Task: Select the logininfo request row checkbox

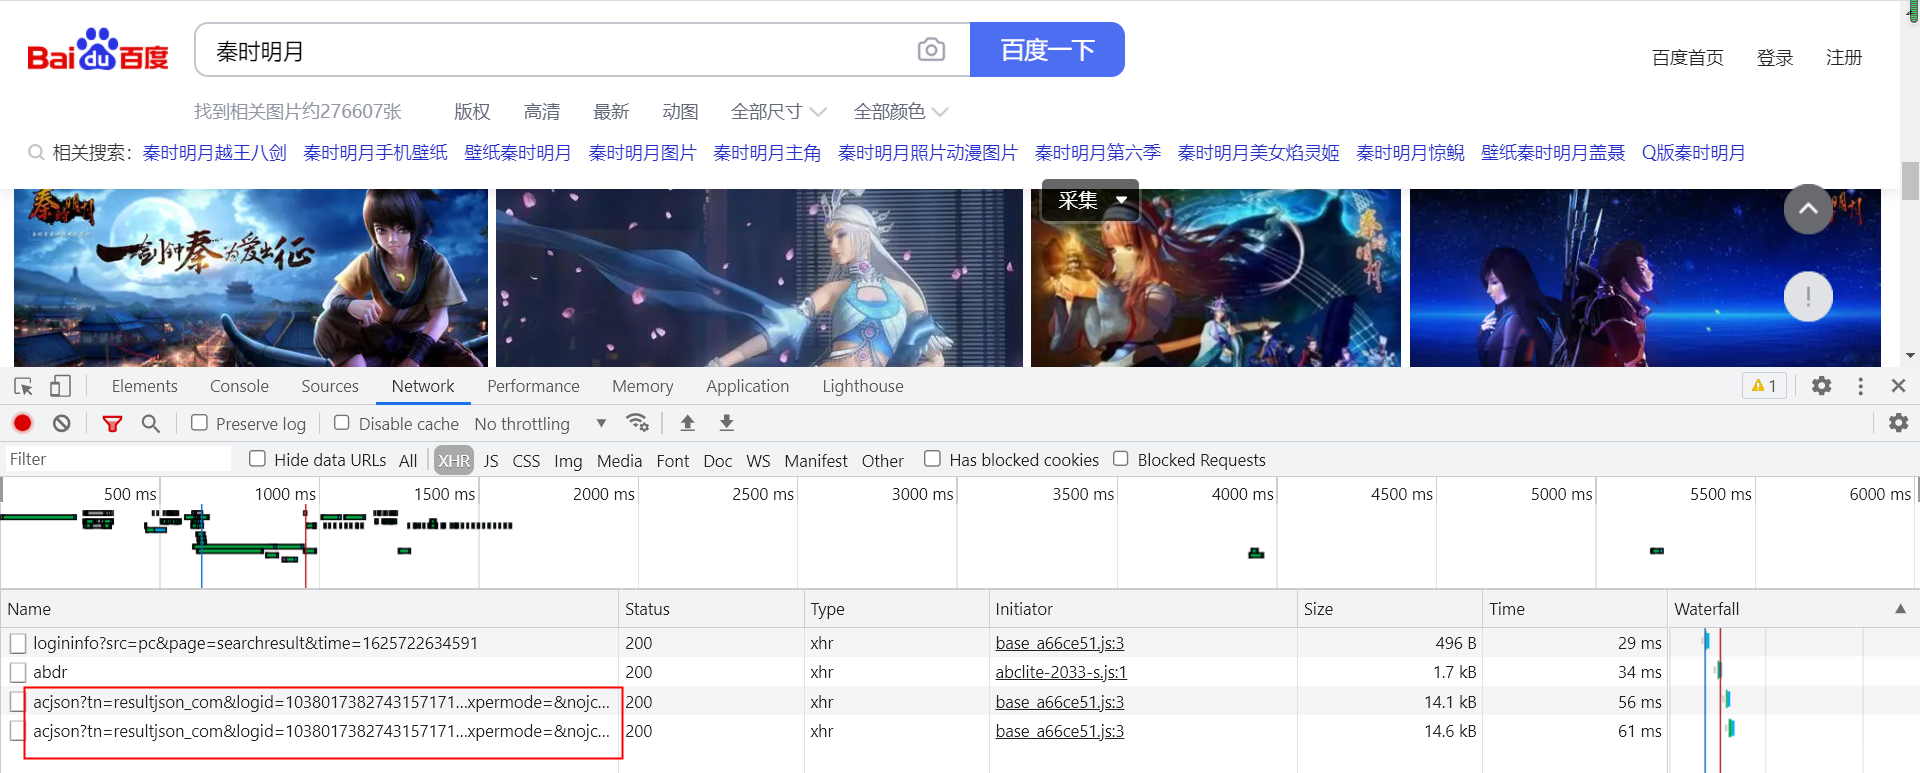Action: (x=18, y=643)
